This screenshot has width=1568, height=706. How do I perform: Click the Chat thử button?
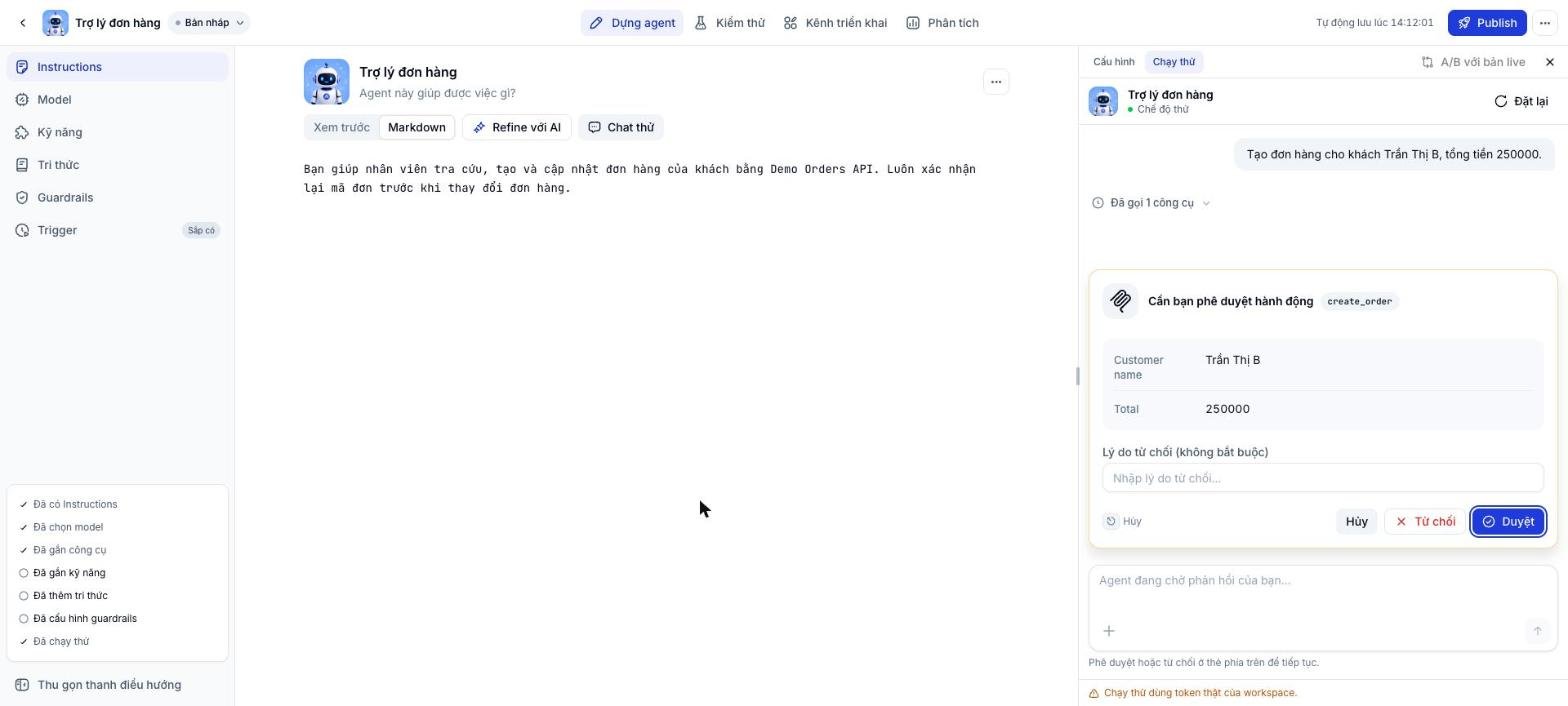(621, 127)
